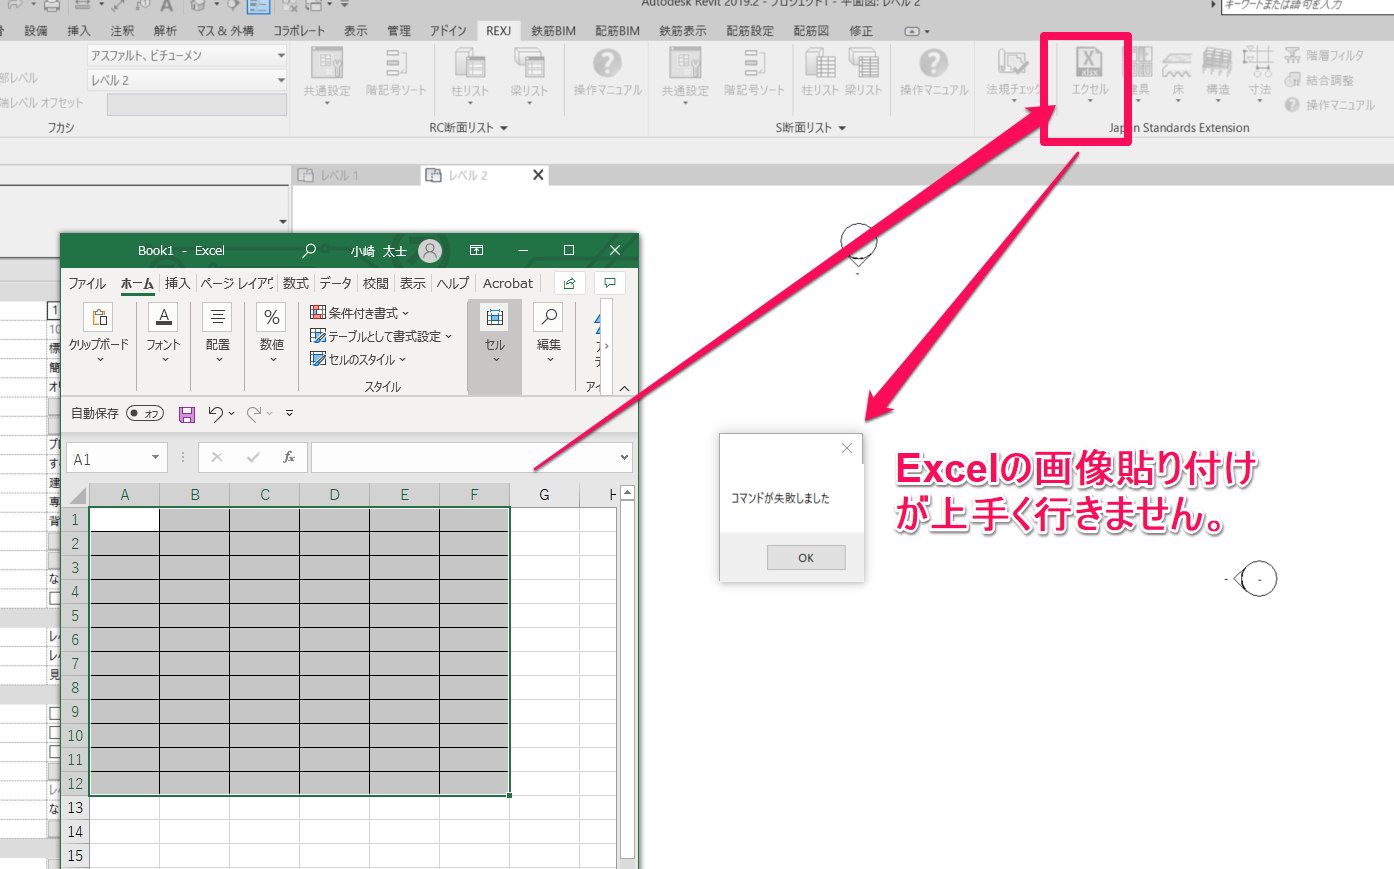Select Excel row 13 header
This screenshot has width=1394, height=869.
click(75, 808)
